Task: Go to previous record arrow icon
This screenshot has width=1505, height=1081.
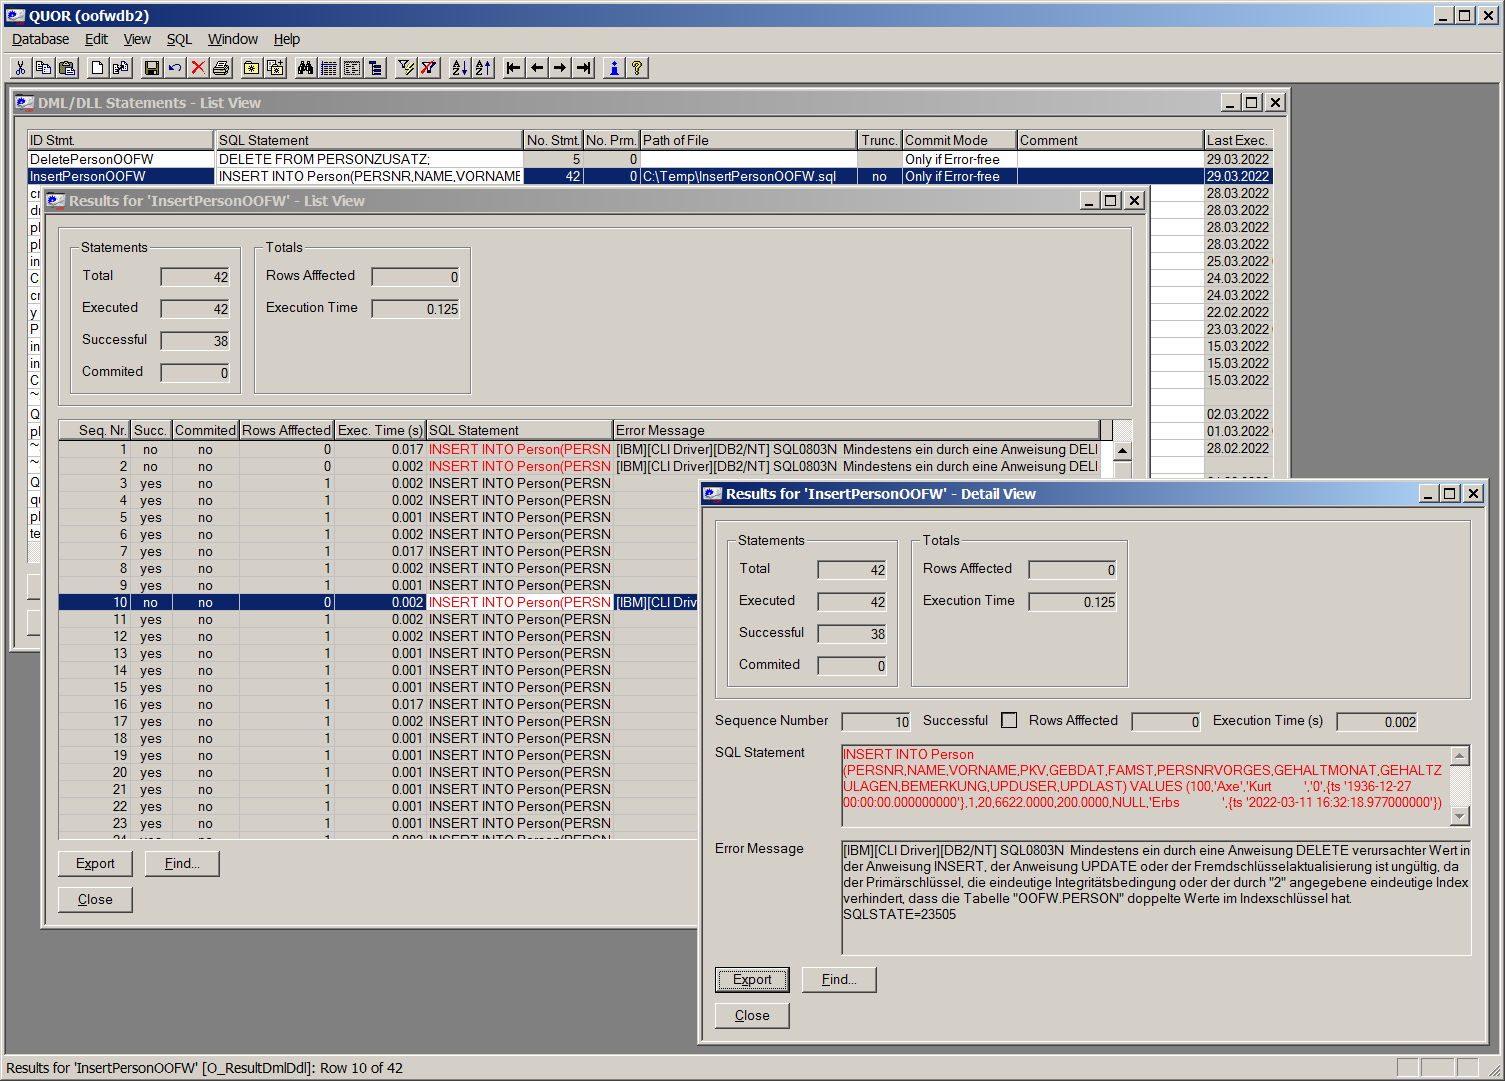Action: 537,68
